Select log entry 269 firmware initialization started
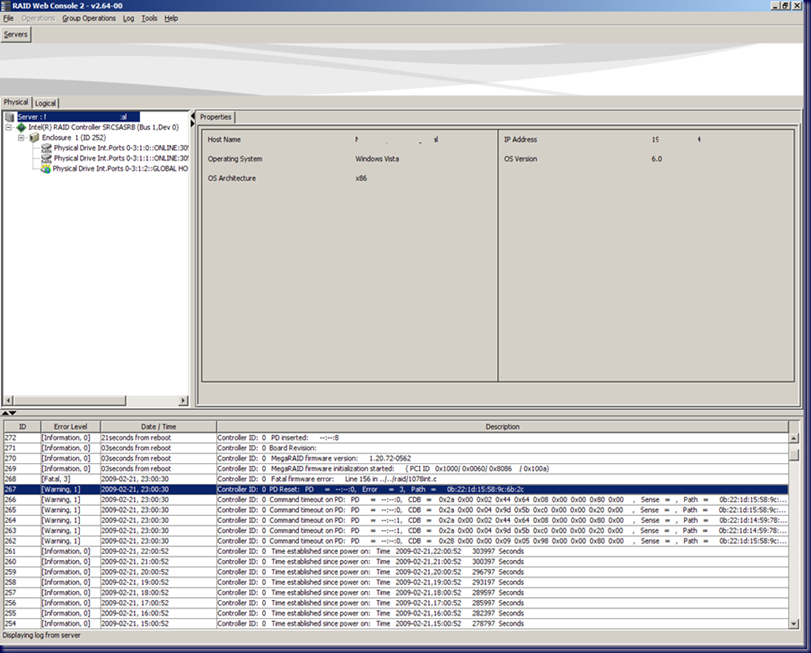The image size is (811, 653). 396,468
